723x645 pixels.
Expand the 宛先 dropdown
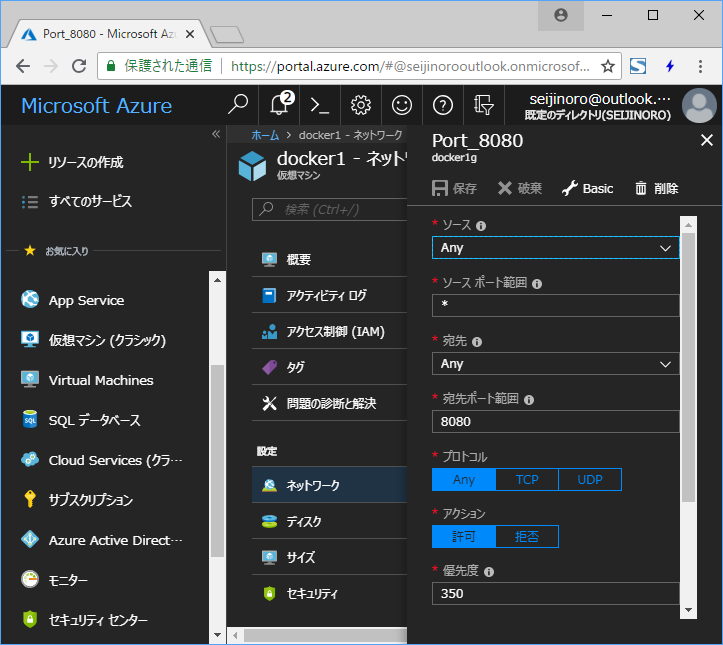[555, 364]
